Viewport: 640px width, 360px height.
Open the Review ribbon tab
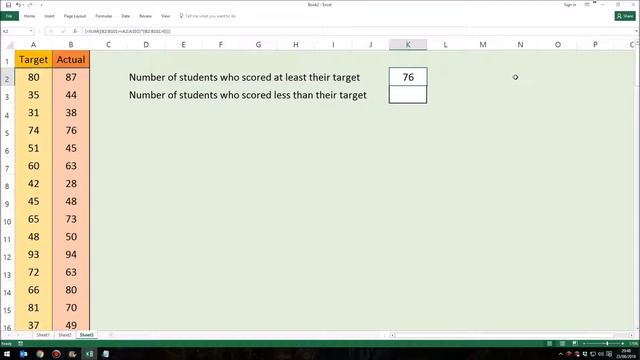click(145, 16)
